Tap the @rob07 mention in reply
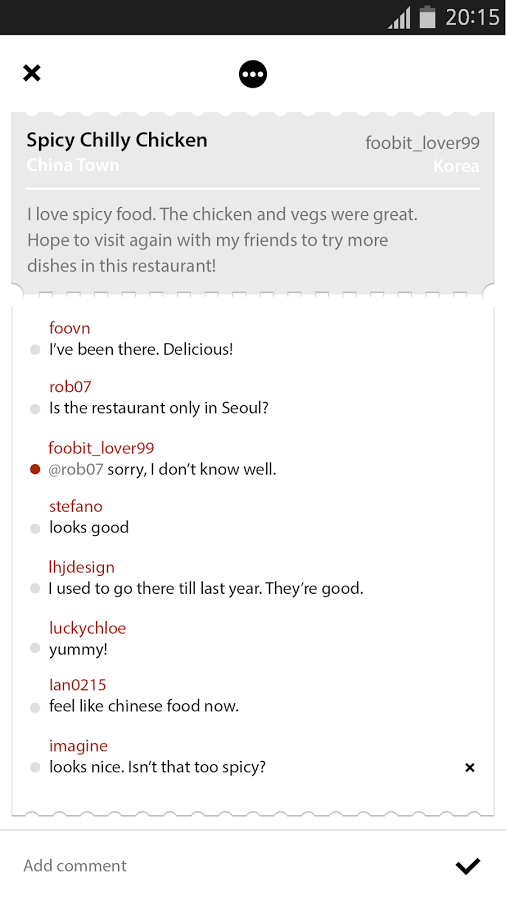Screen dimensions: 506x900 (x=76, y=469)
